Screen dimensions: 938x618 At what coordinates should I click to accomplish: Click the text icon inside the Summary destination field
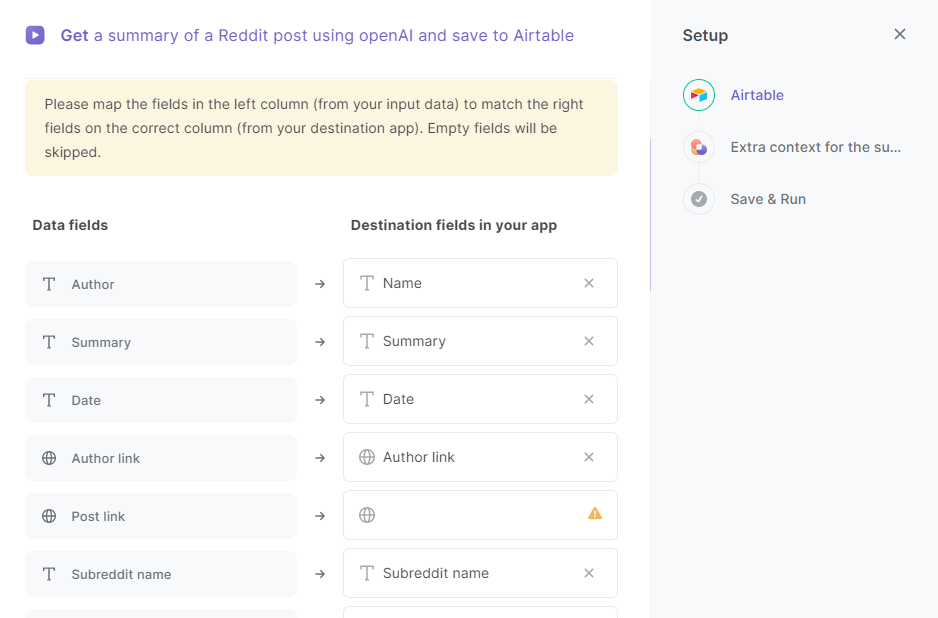coord(365,341)
